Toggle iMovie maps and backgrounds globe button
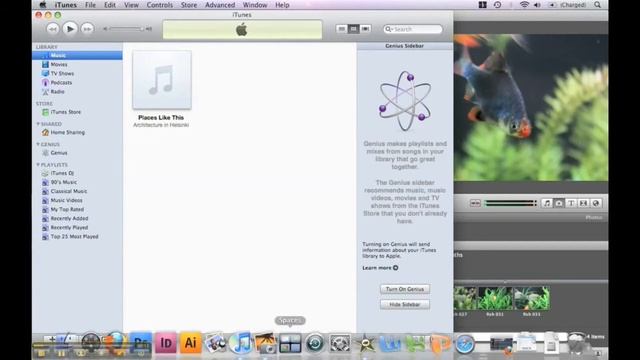This screenshot has width=640, height=360. pos(596,203)
